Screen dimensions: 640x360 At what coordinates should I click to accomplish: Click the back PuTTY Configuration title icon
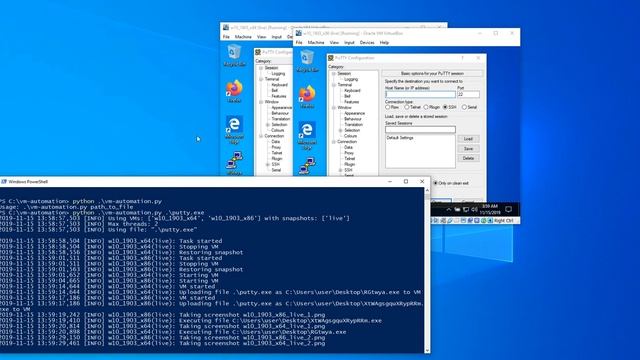[258, 52]
